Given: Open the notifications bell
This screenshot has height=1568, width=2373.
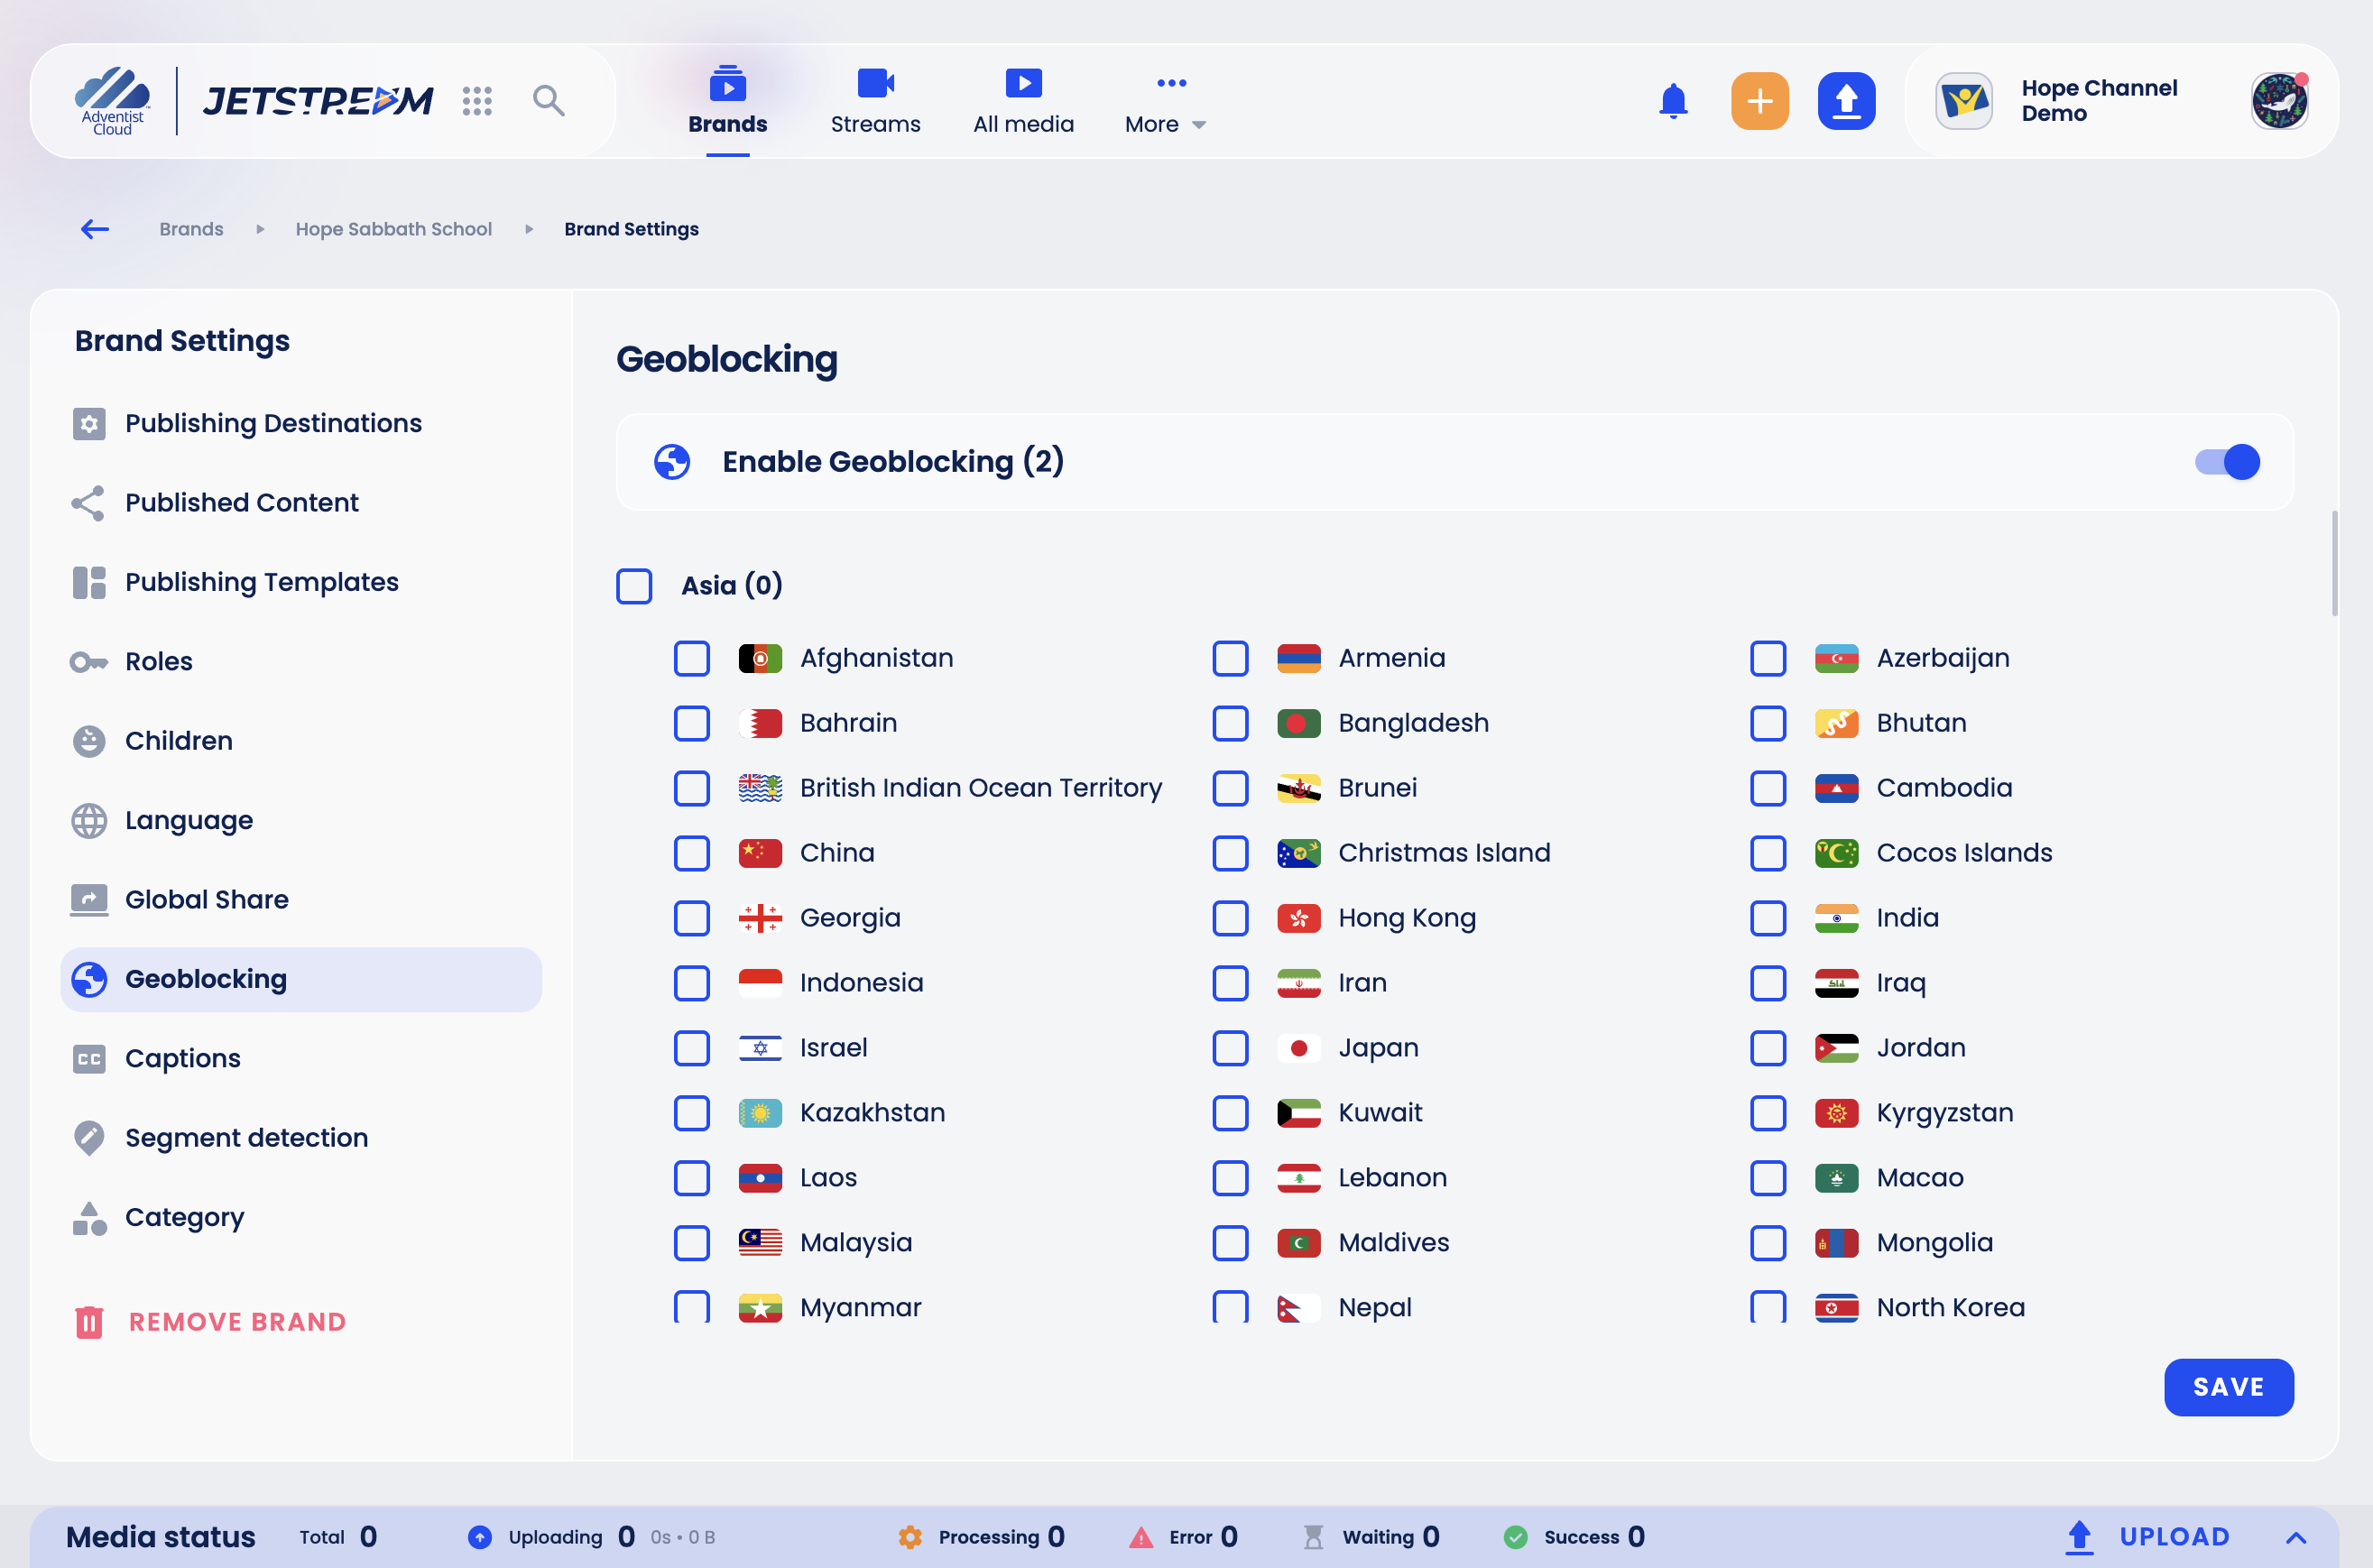Looking at the screenshot, I should (x=1673, y=101).
